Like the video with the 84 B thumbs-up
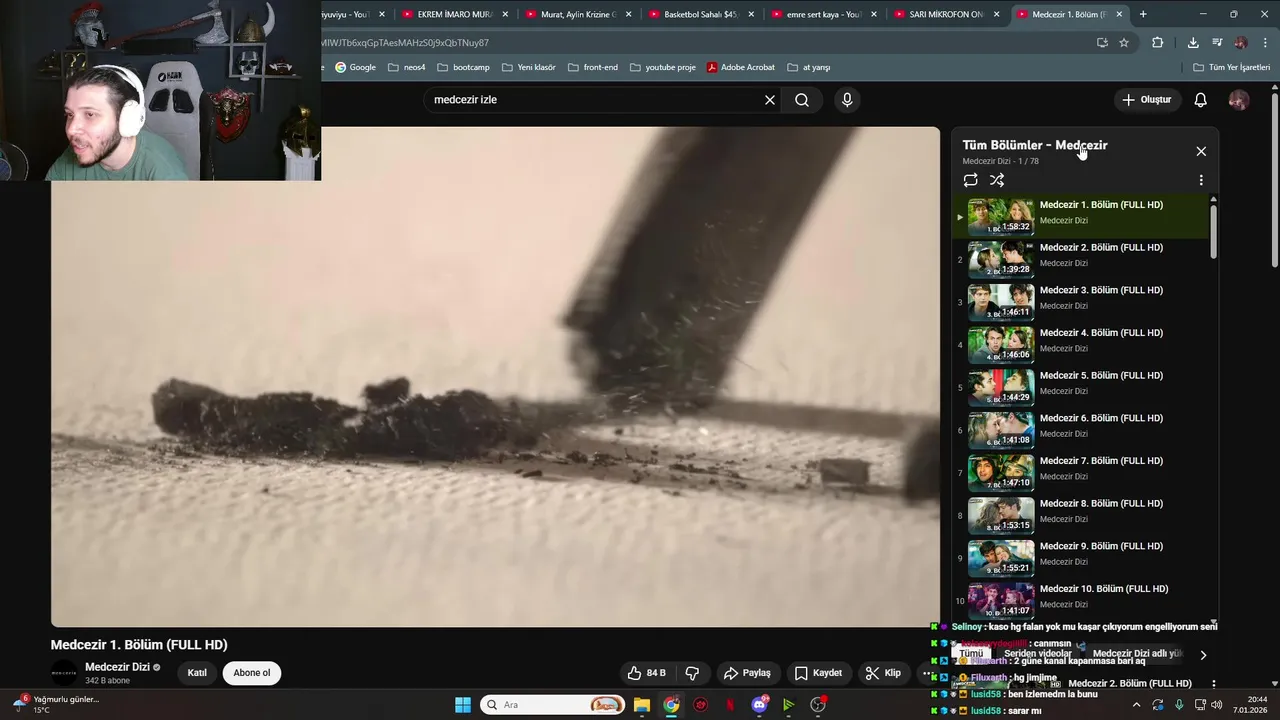 tap(646, 673)
